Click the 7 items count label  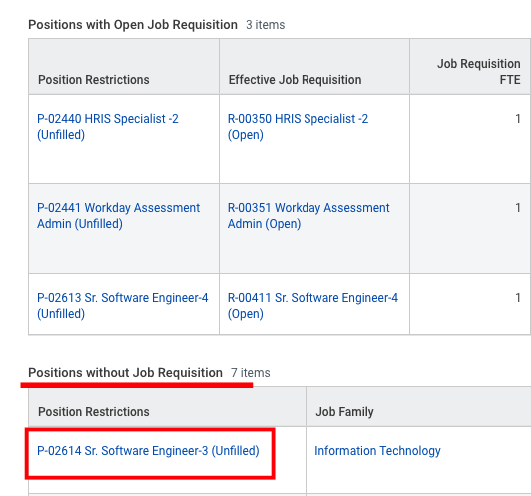251,372
